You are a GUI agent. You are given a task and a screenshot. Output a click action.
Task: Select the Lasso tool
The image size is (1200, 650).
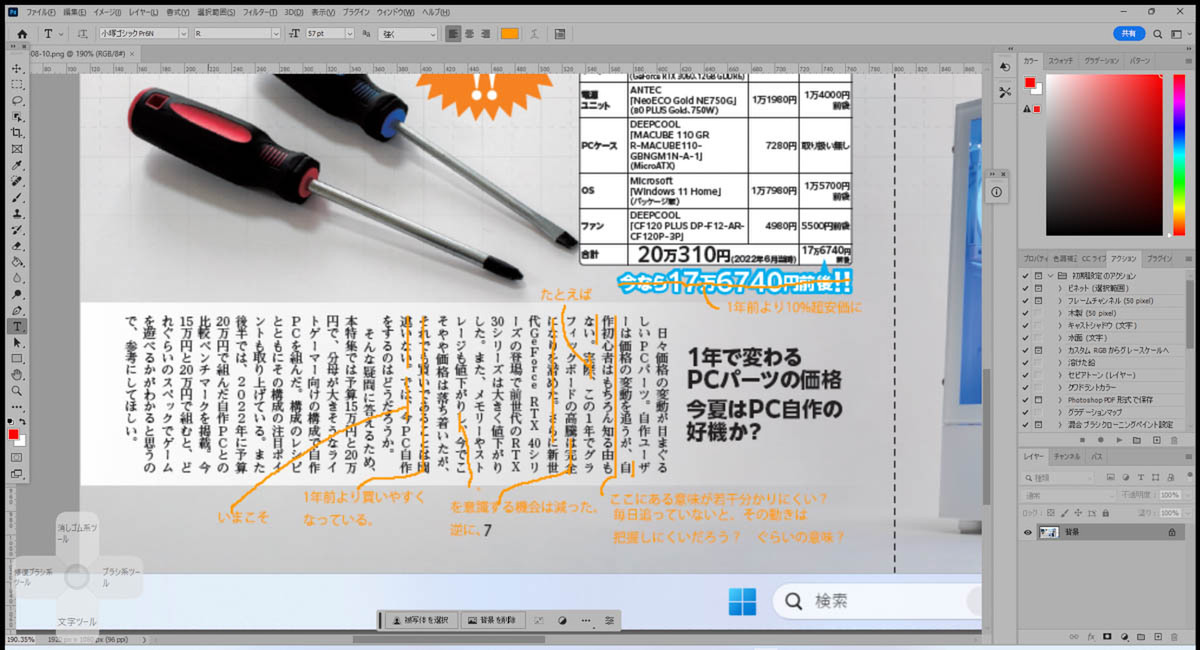[17, 101]
